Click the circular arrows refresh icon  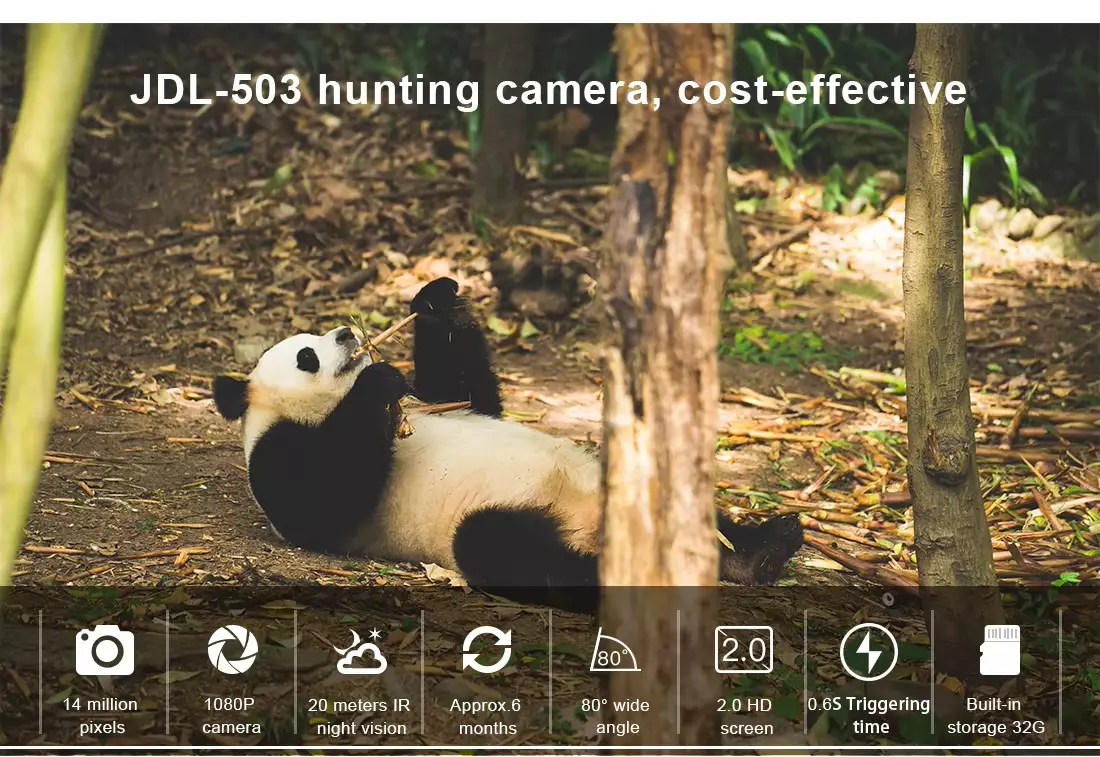tap(487, 650)
